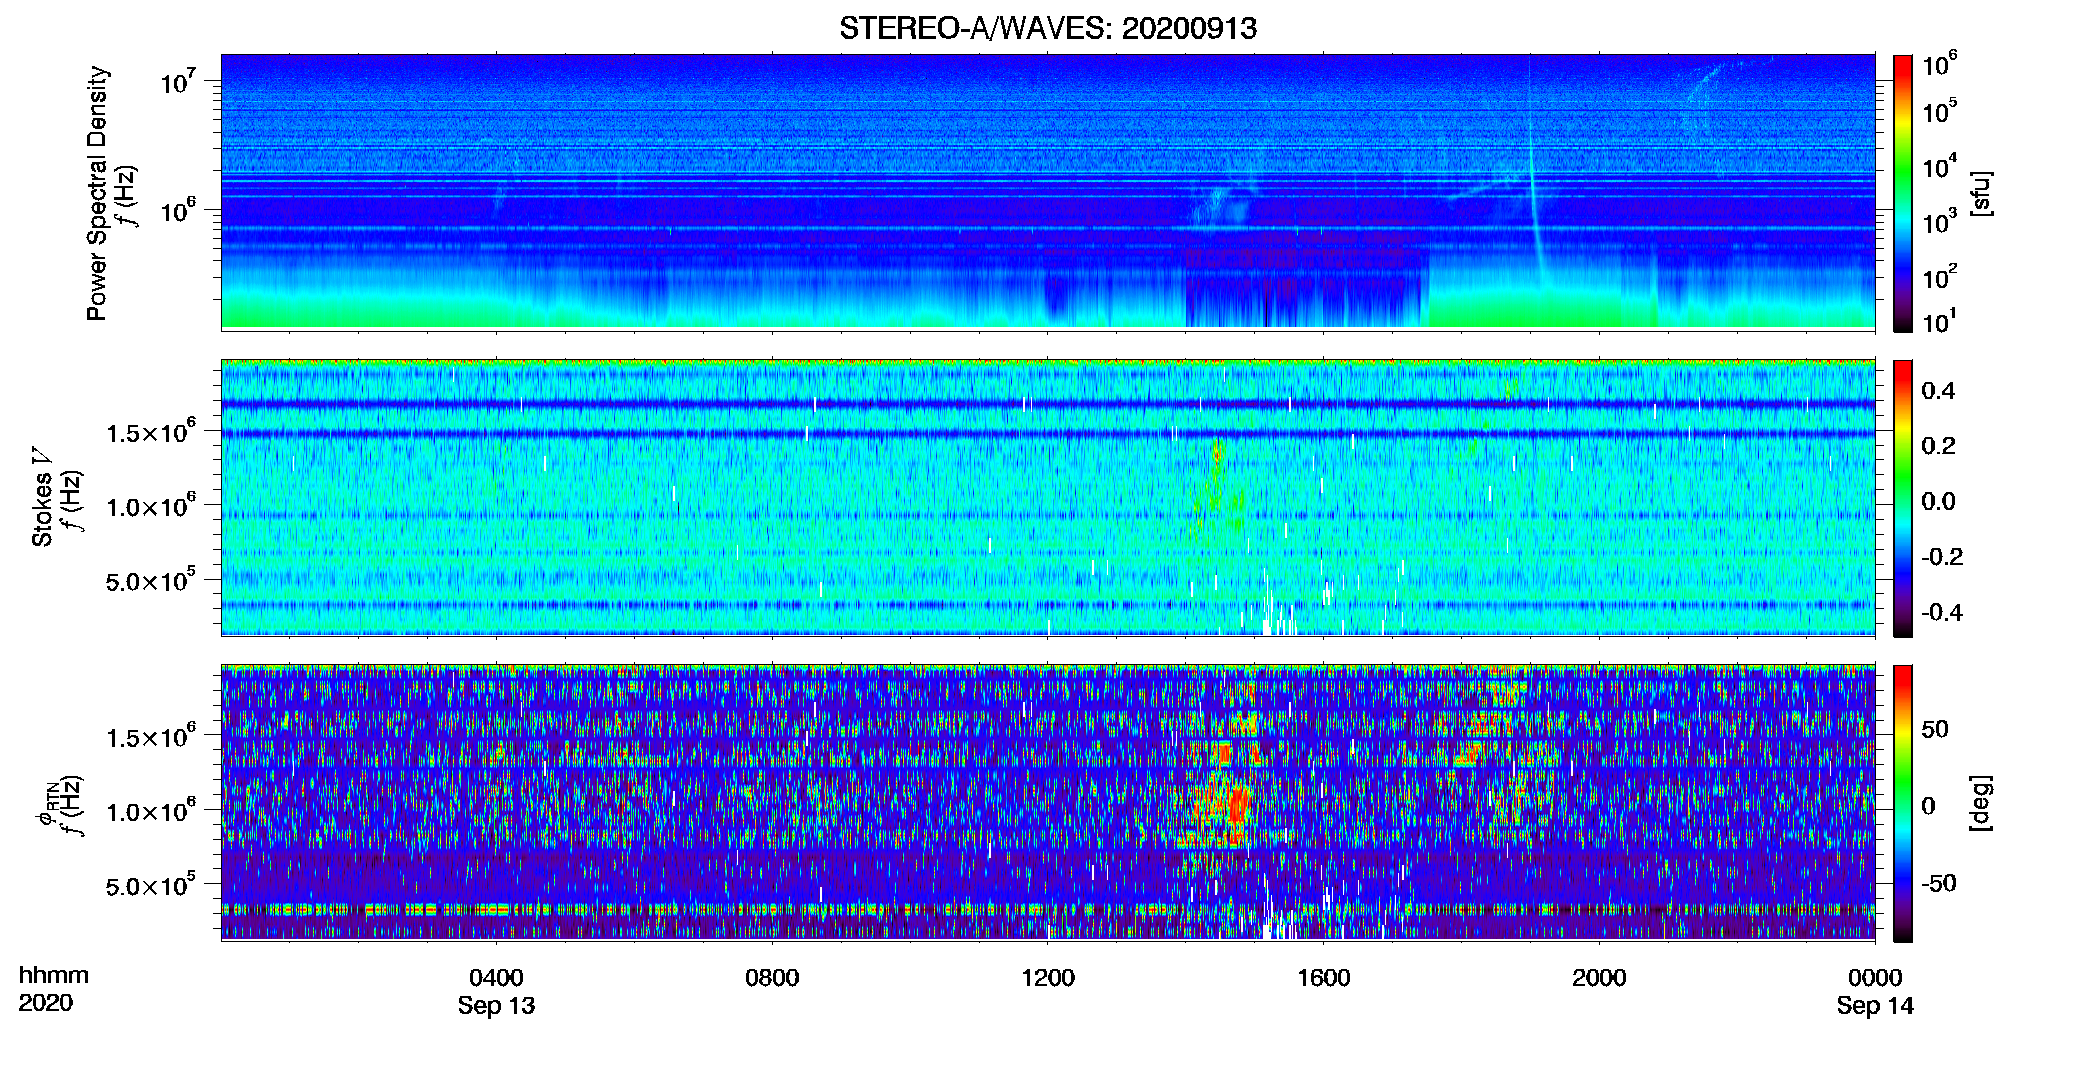
Task: Click the power colorbar 10^3 label
Action: click(1939, 222)
